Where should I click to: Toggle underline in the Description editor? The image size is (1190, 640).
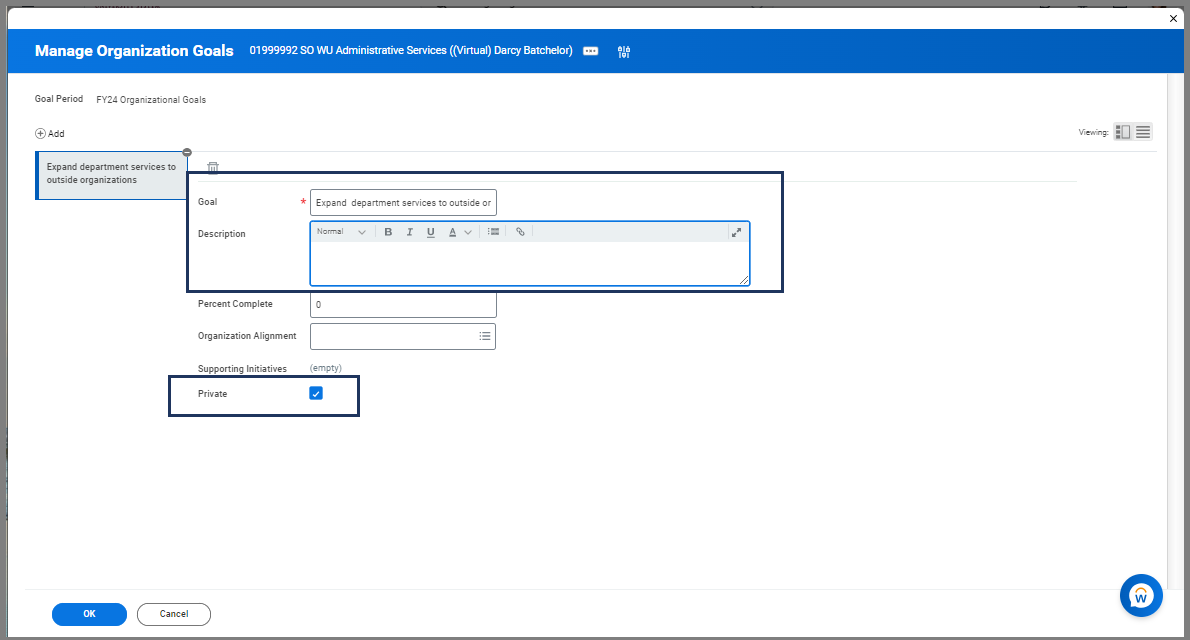pyautogui.click(x=431, y=232)
